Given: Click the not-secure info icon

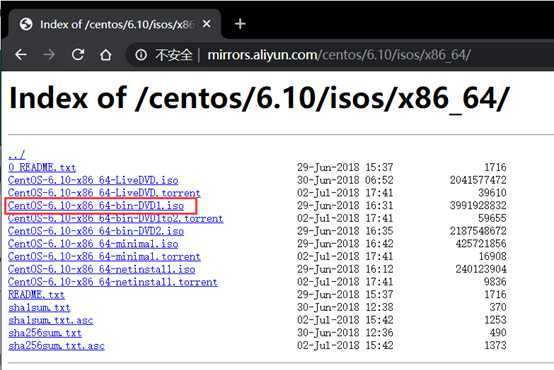Looking at the screenshot, I should [141, 55].
